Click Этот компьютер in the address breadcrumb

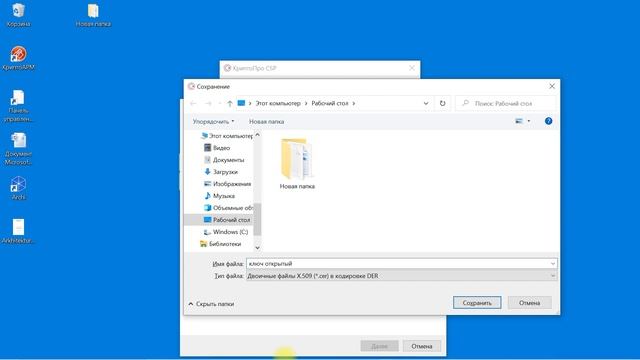[278, 103]
